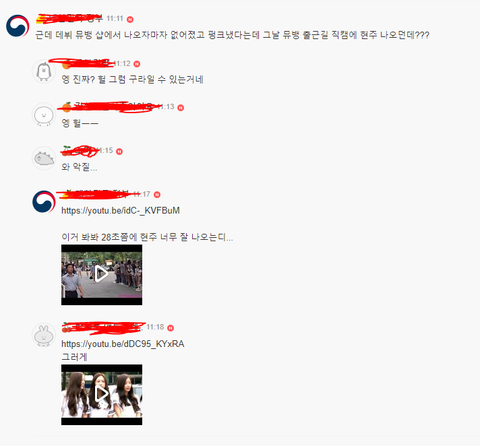Click the red N badge next to 11:12

click(137, 64)
